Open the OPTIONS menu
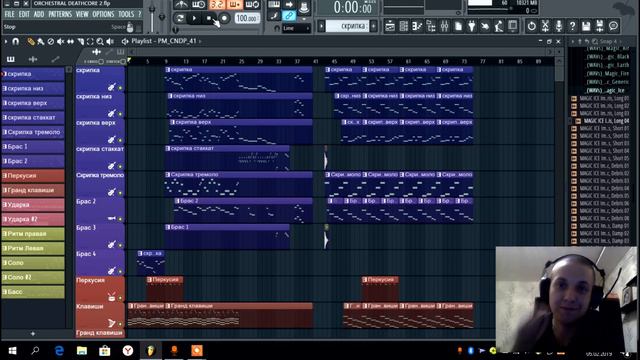Screen dimensions: 640x360 [103, 14]
